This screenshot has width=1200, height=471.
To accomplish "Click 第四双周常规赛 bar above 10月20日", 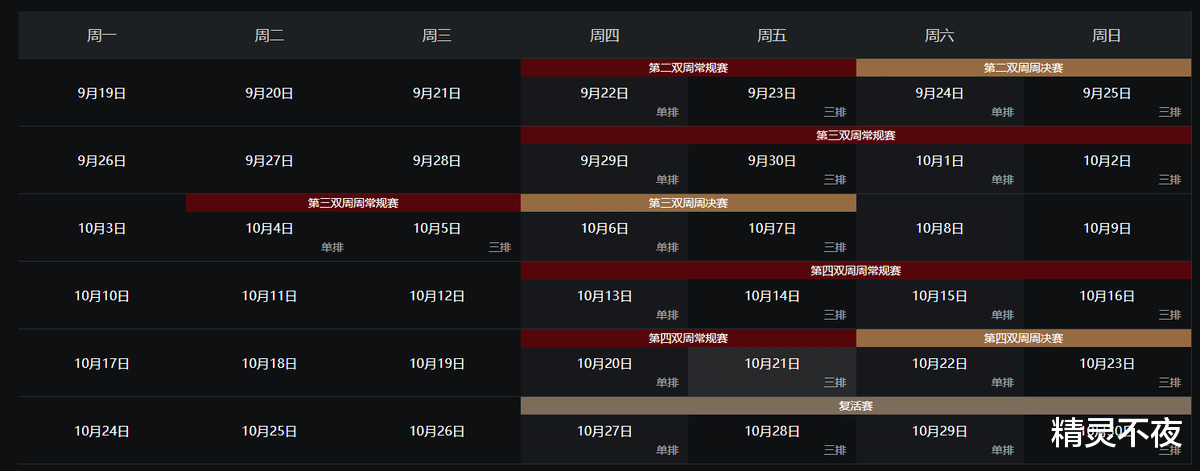I will tap(688, 338).
